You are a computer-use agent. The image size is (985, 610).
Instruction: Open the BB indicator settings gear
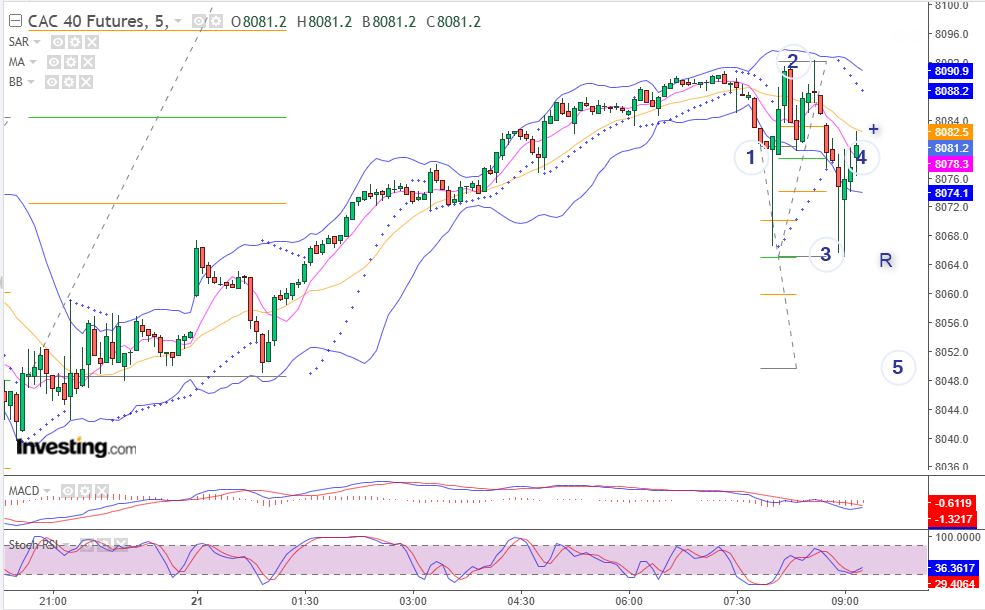(x=69, y=82)
